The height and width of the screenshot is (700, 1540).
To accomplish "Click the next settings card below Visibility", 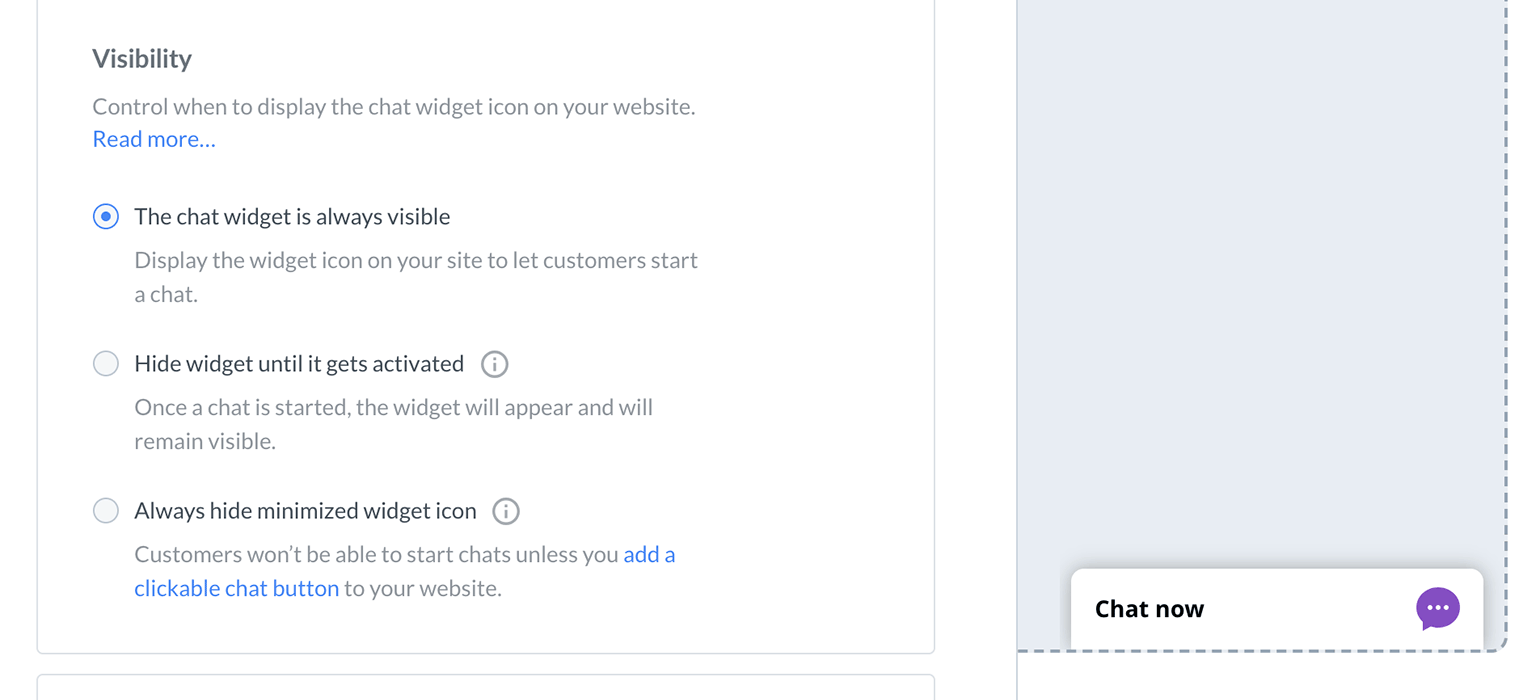I will pyautogui.click(x=486, y=690).
